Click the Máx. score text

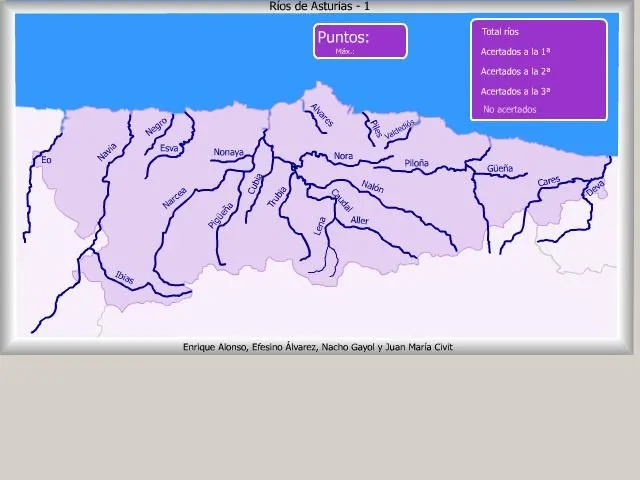tap(344, 51)
